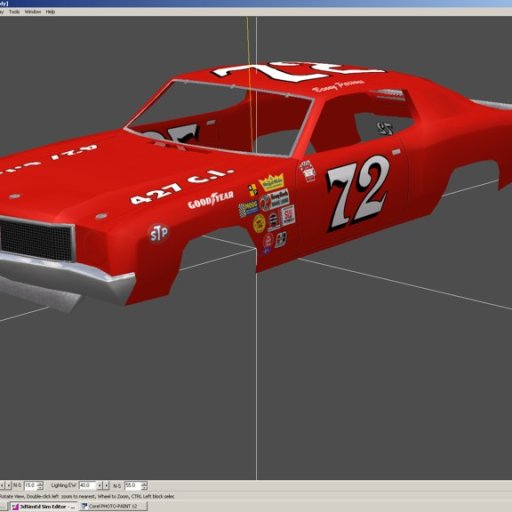This screenshot has width=512, height=512.
Task: Click the Lighting E/W value field
Action: tap(87, 485)
